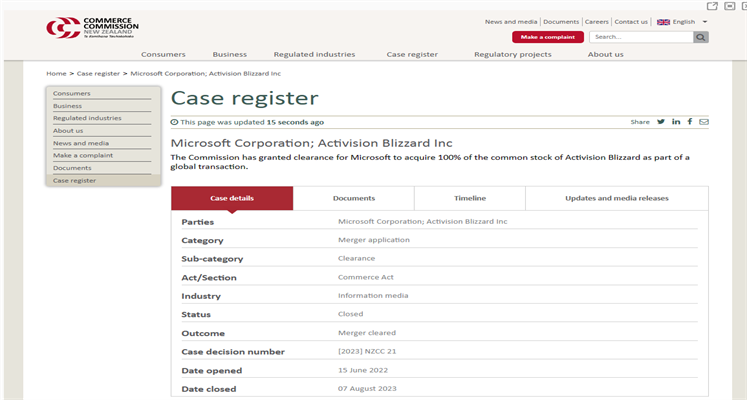This screenshot has height=400, width=747.
Task: Select Business in left sidebar
Action: tap(67, 106)
